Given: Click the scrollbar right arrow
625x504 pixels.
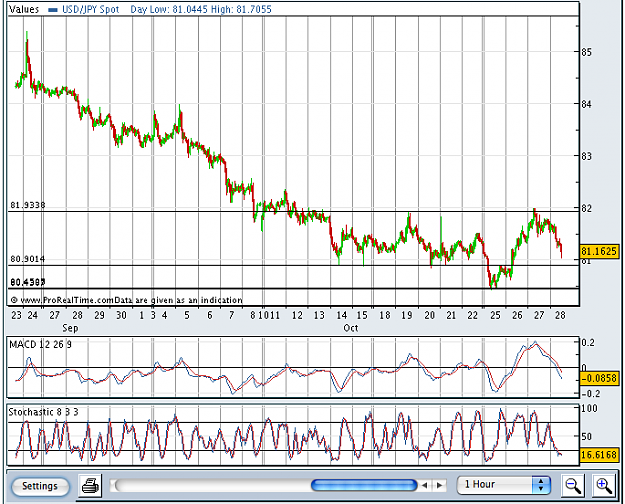Looking at the screenshot, I should (x=440, y=485).
